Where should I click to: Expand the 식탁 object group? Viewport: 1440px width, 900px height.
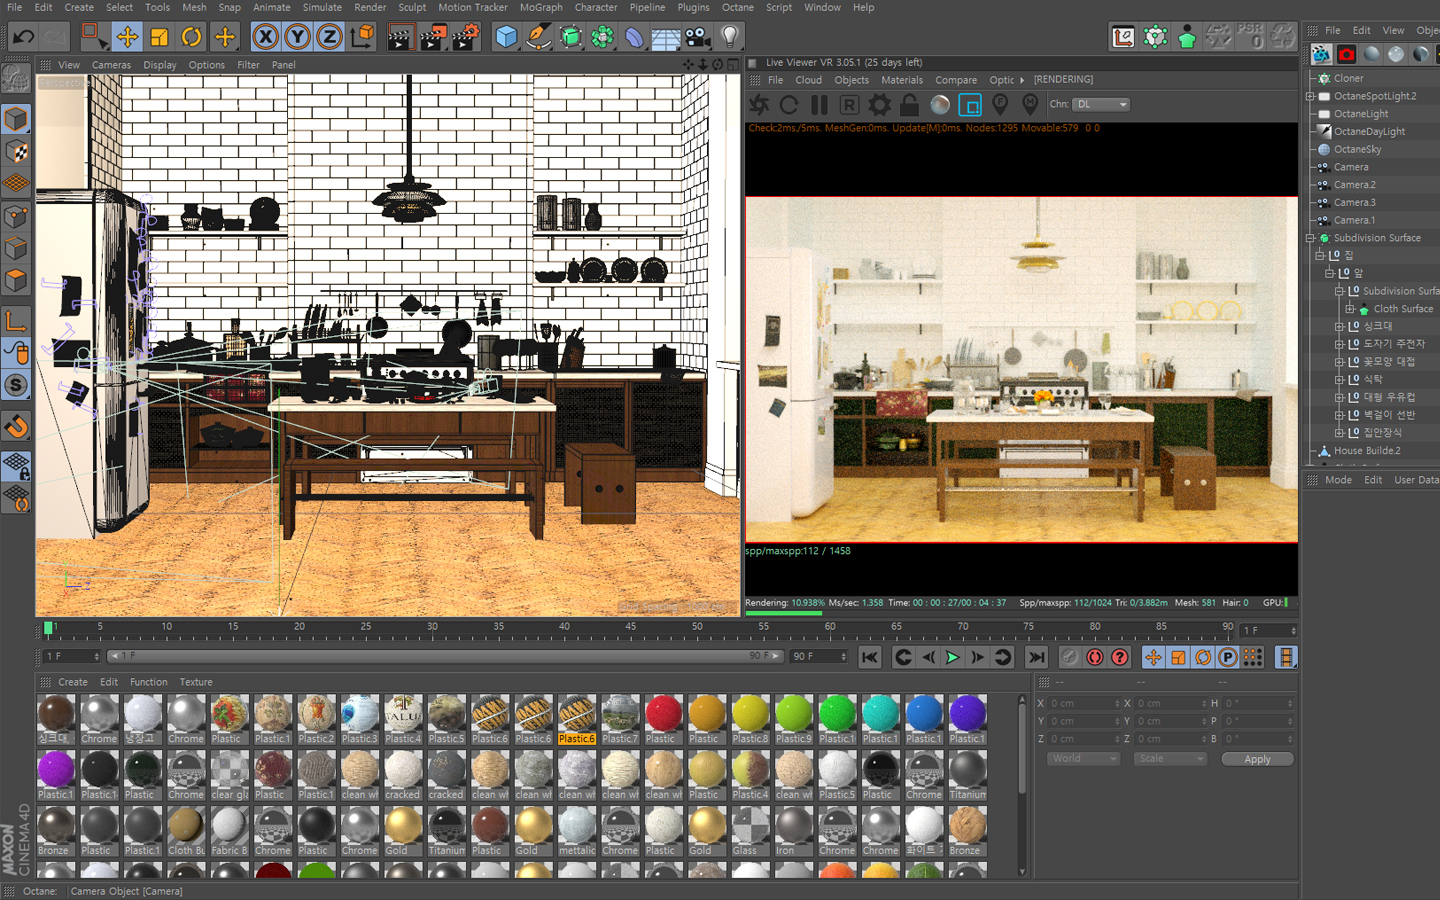click(x=1340, y=379)
